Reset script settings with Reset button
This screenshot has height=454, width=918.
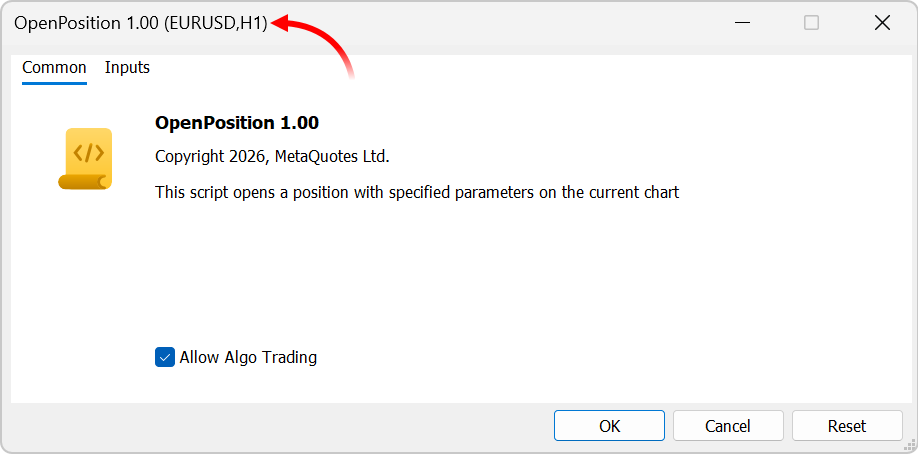(x=846, y=426)
